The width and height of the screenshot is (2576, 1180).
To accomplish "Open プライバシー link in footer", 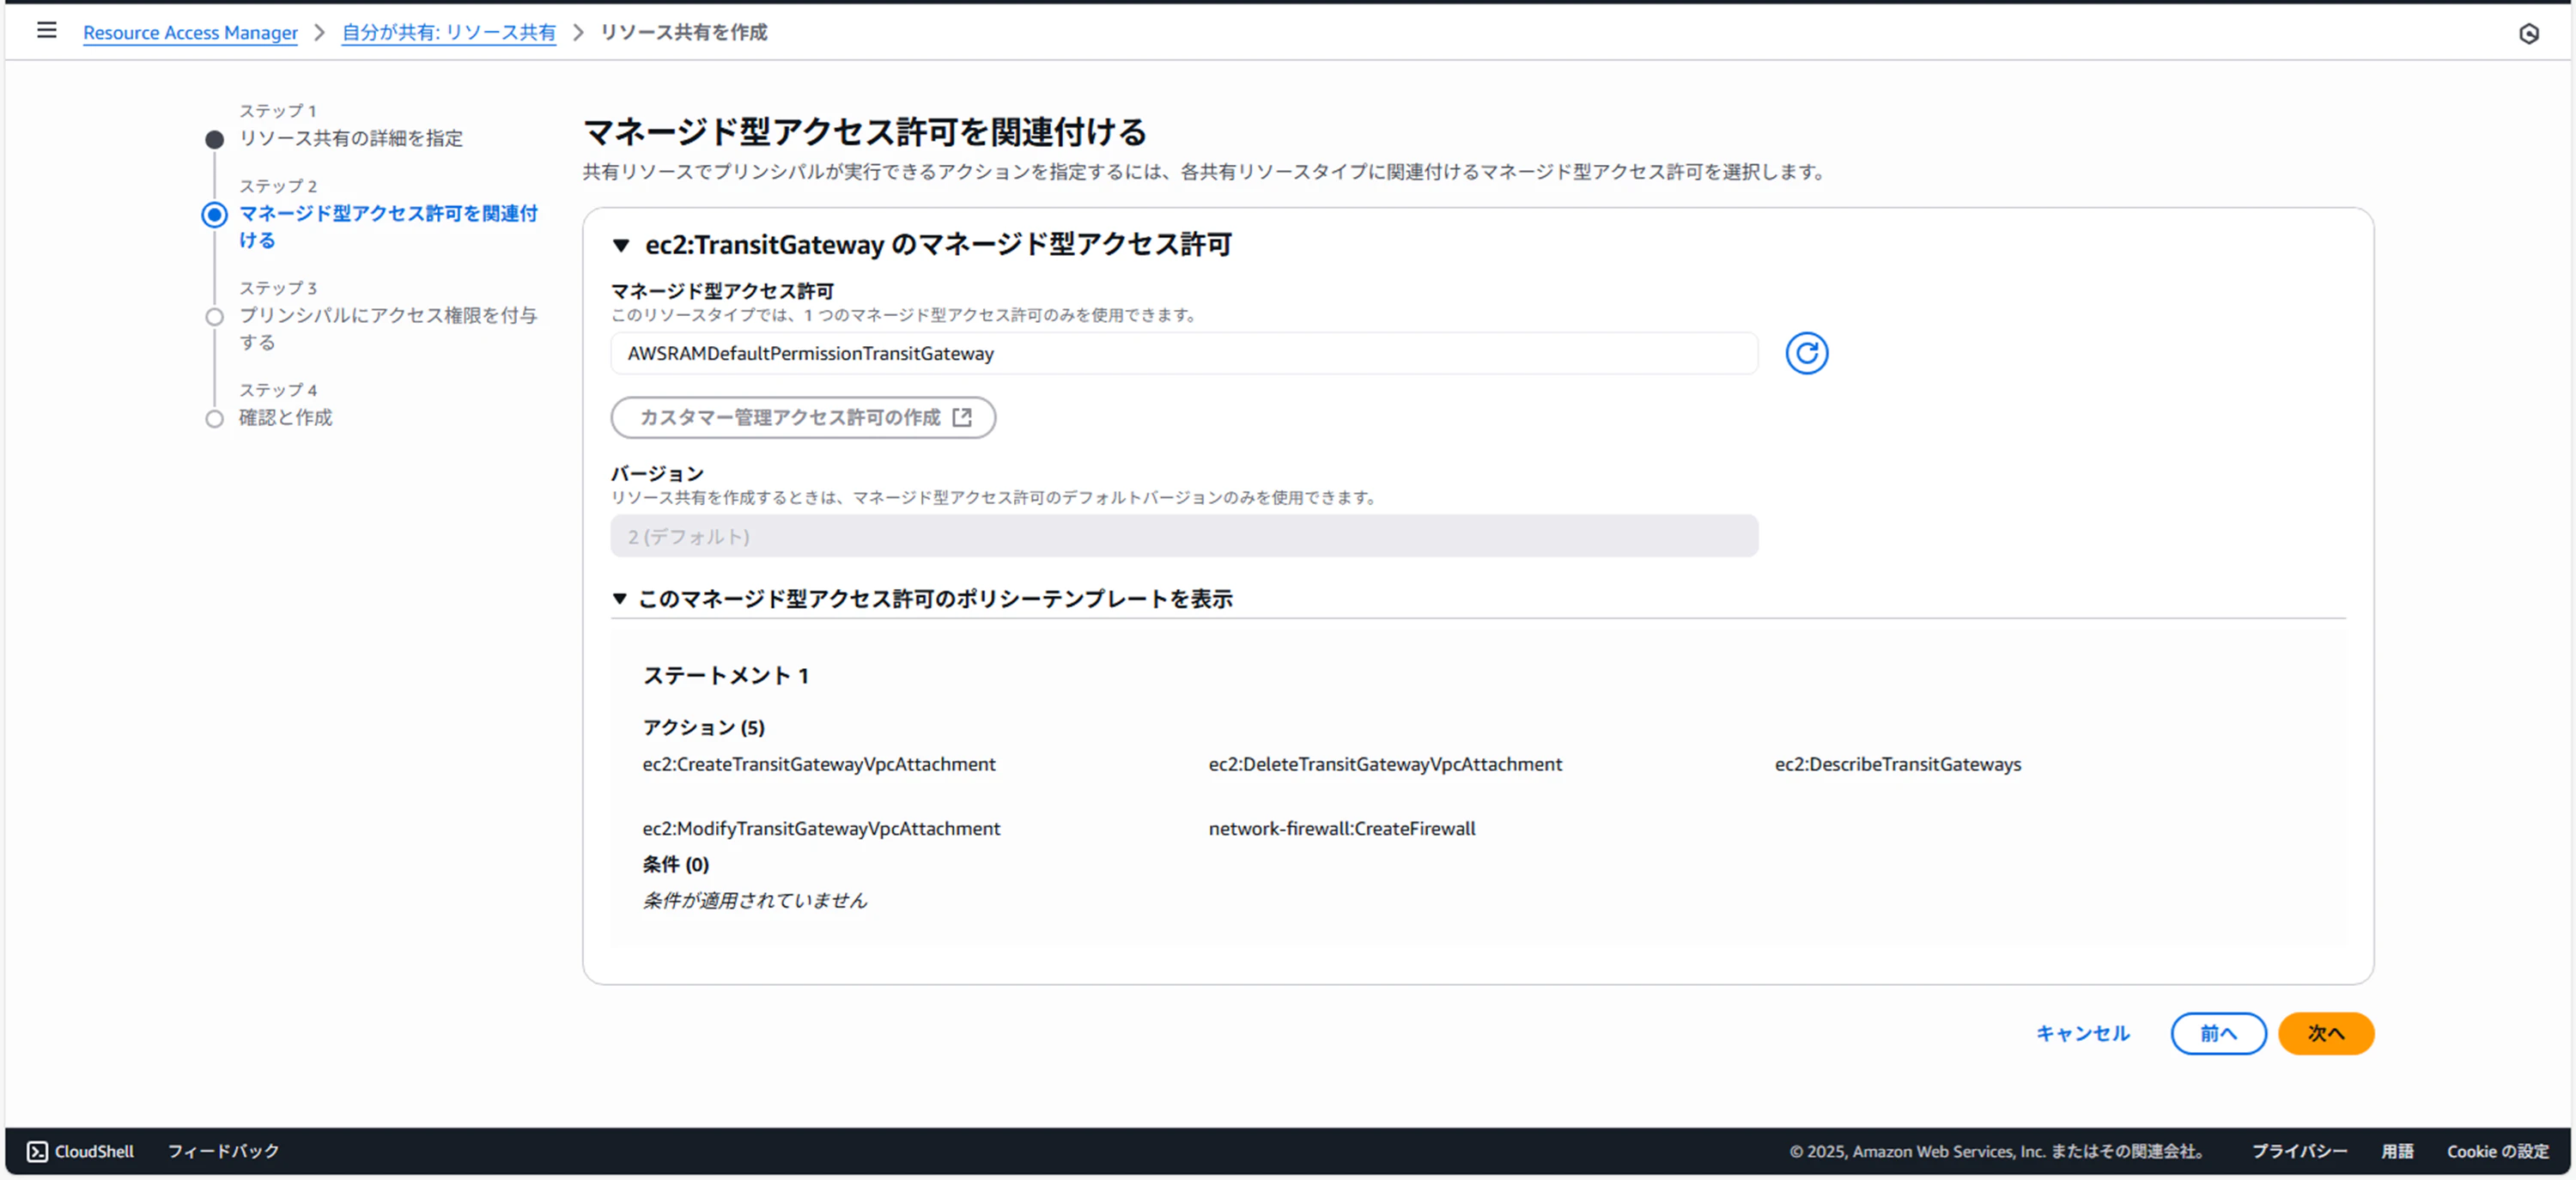I will point(2299,1151).
